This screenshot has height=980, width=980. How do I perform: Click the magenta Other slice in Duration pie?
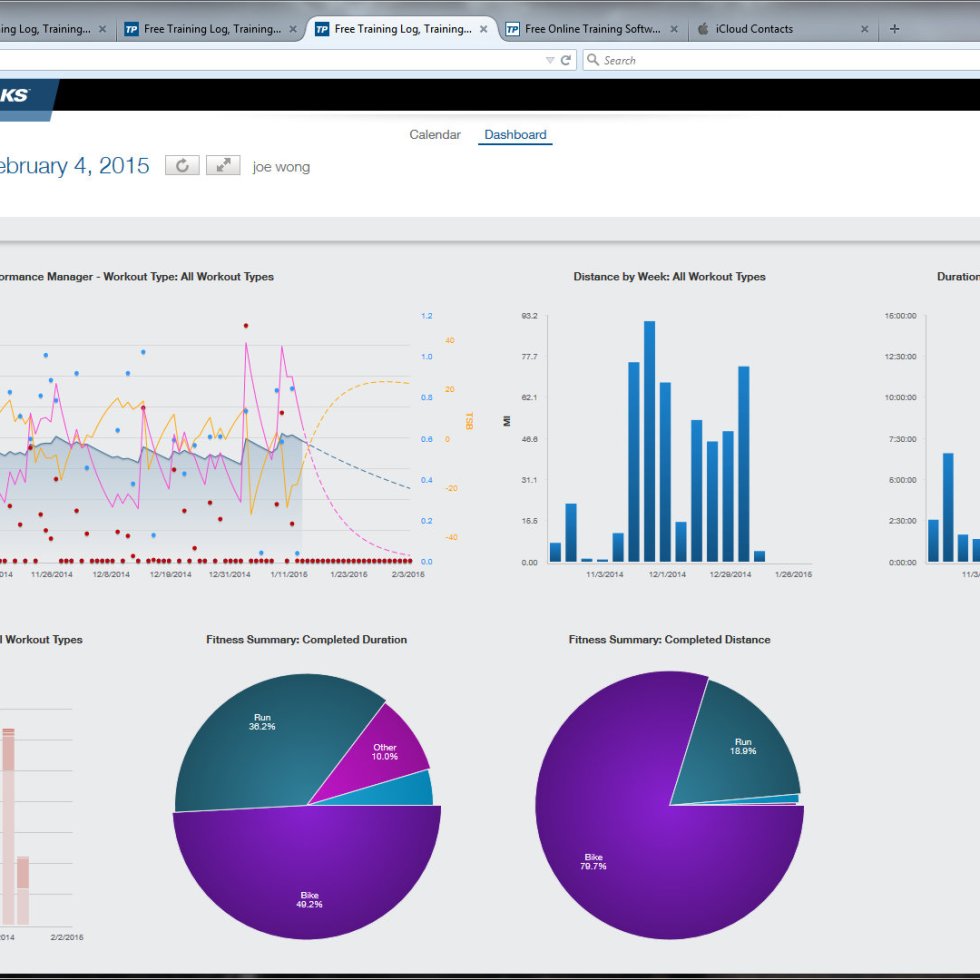click(x=385, y=750)
